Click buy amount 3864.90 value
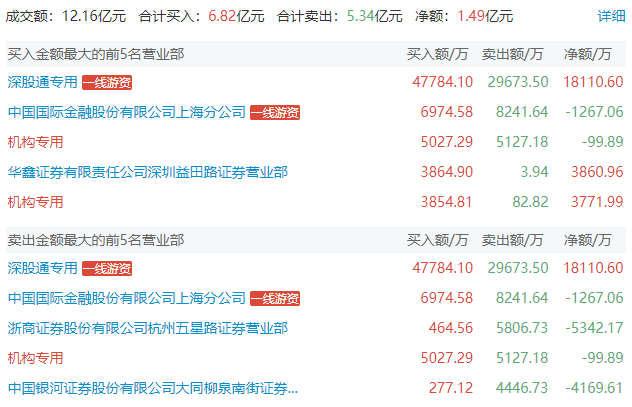The image size is (632, 407). pos(447,172)
